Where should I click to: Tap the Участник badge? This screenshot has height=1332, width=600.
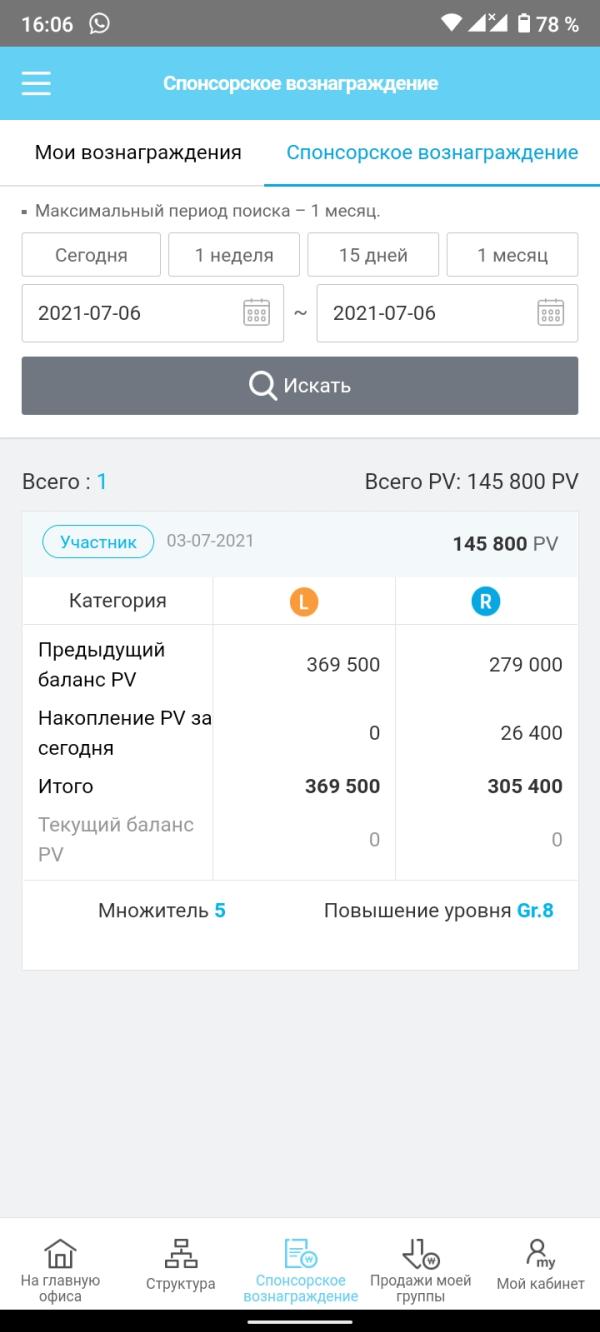pos(98,542)
